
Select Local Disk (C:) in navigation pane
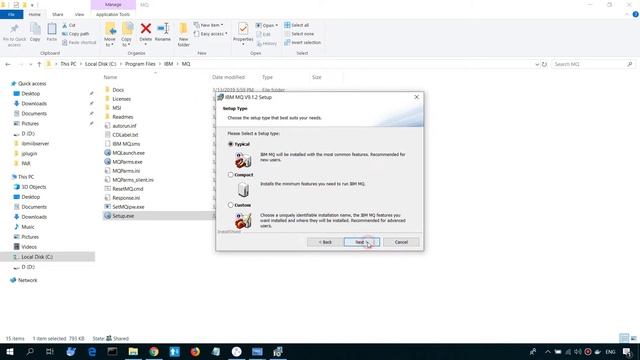click(37, 257)
